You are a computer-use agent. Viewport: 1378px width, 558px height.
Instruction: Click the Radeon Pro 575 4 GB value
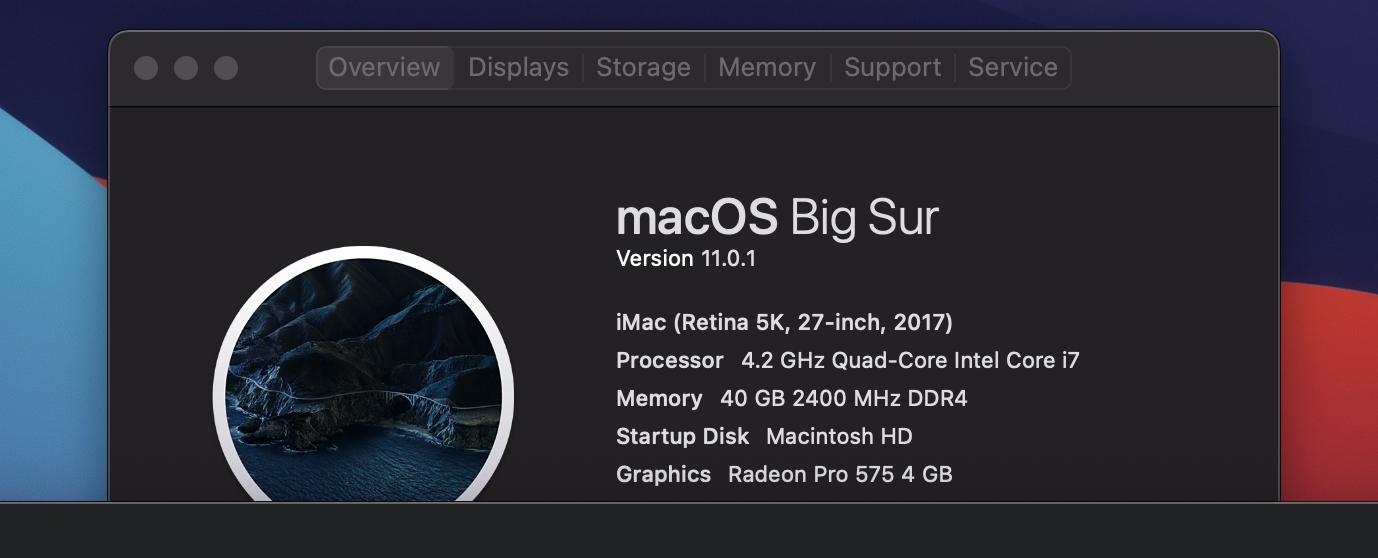840,474
